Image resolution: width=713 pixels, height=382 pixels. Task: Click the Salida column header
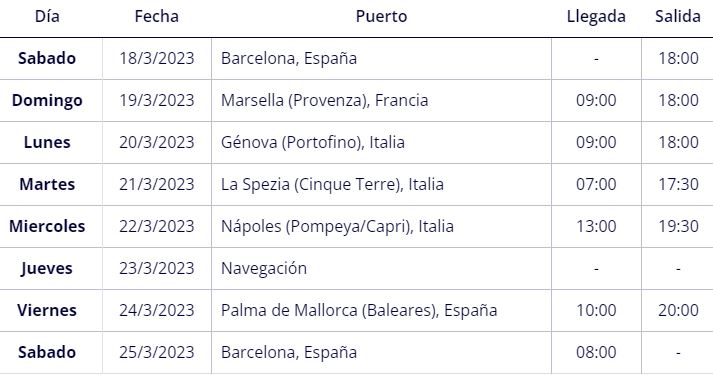tap(678, 16)
